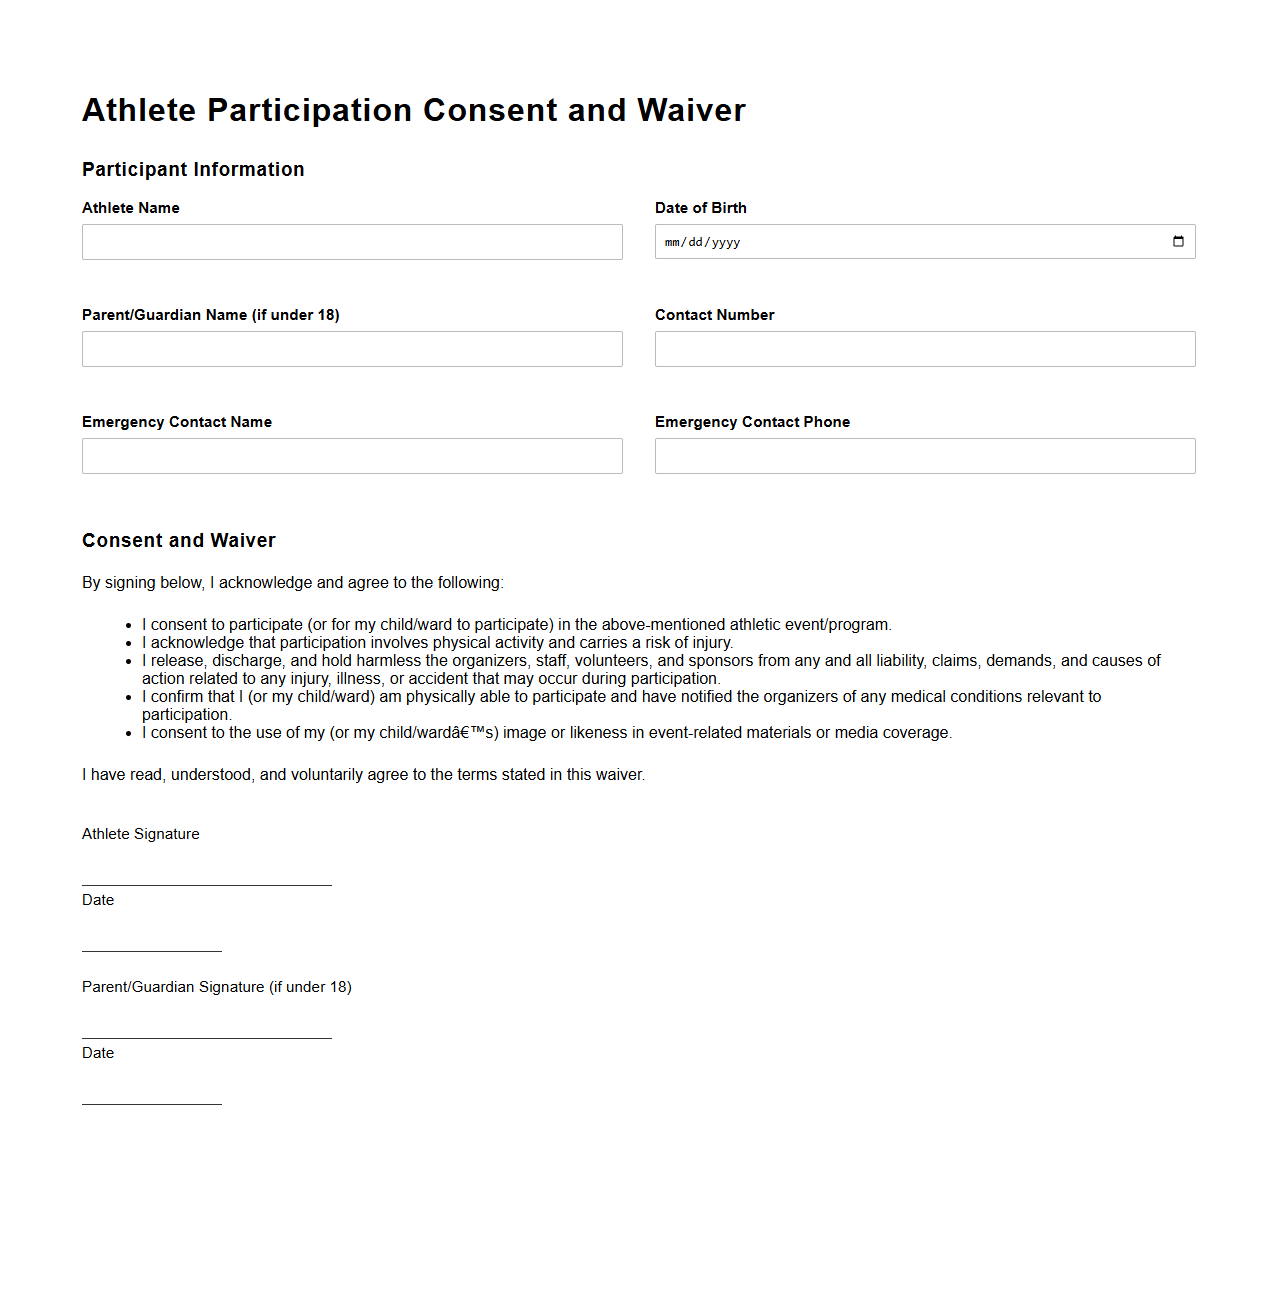
Task: Click the Date of Birth field
Action: (900, 241)
